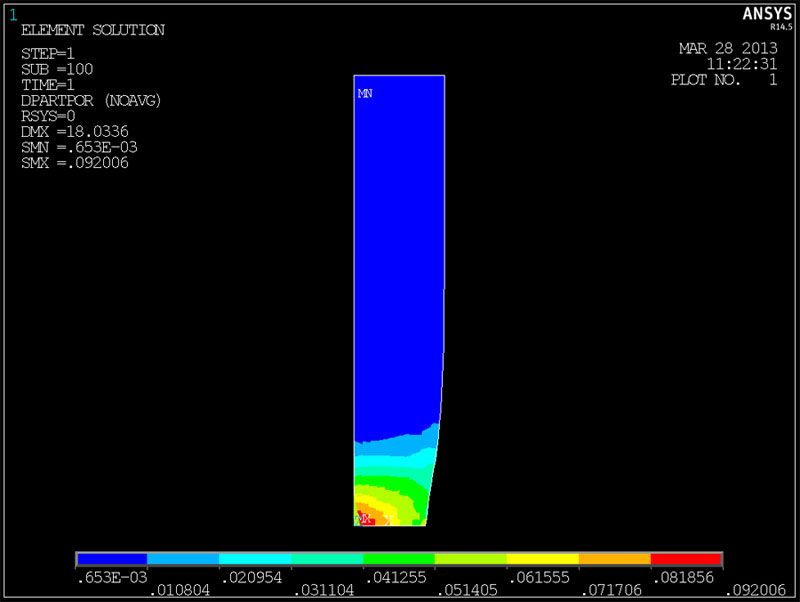Click the red legend color band

[x=686, y=559]
